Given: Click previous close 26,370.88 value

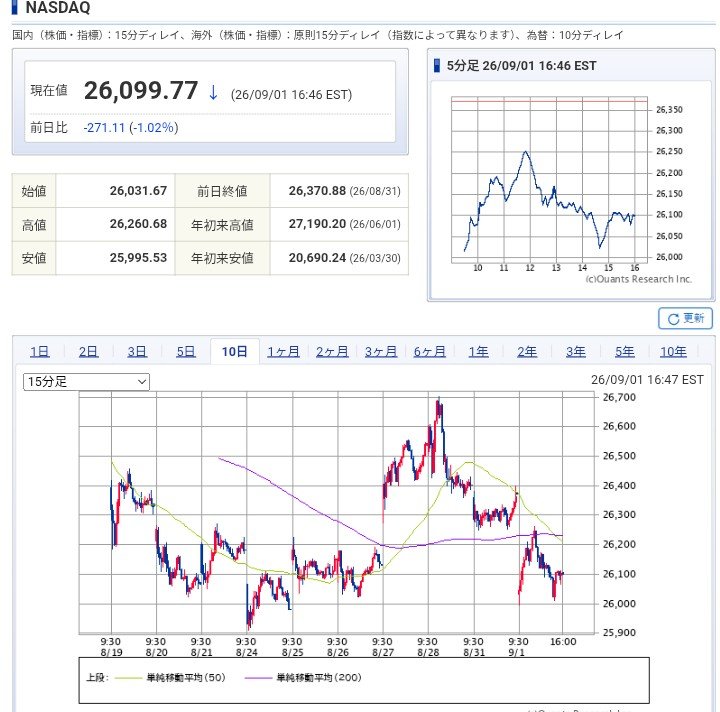Looking at the screenshot, I should coord(317,191).
